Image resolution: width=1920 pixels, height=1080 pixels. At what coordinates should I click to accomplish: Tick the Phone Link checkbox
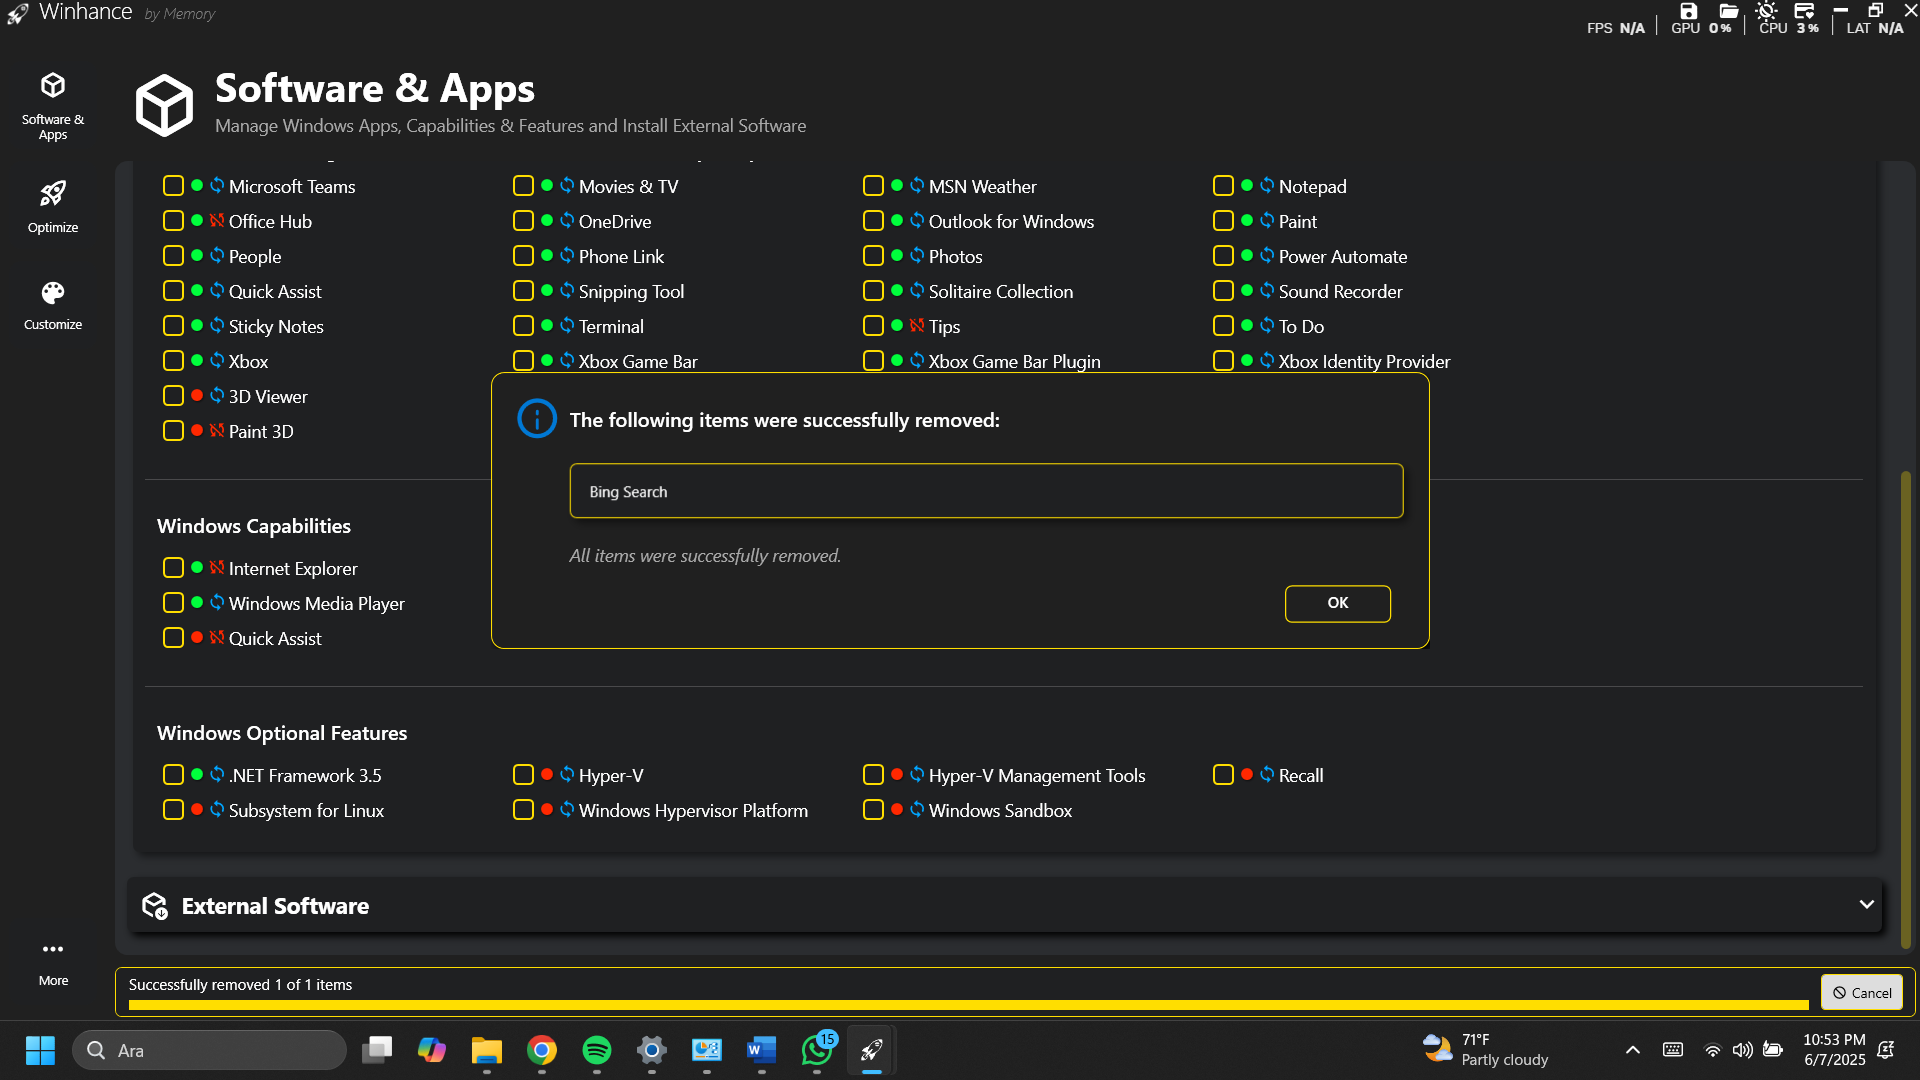[523, 256]
